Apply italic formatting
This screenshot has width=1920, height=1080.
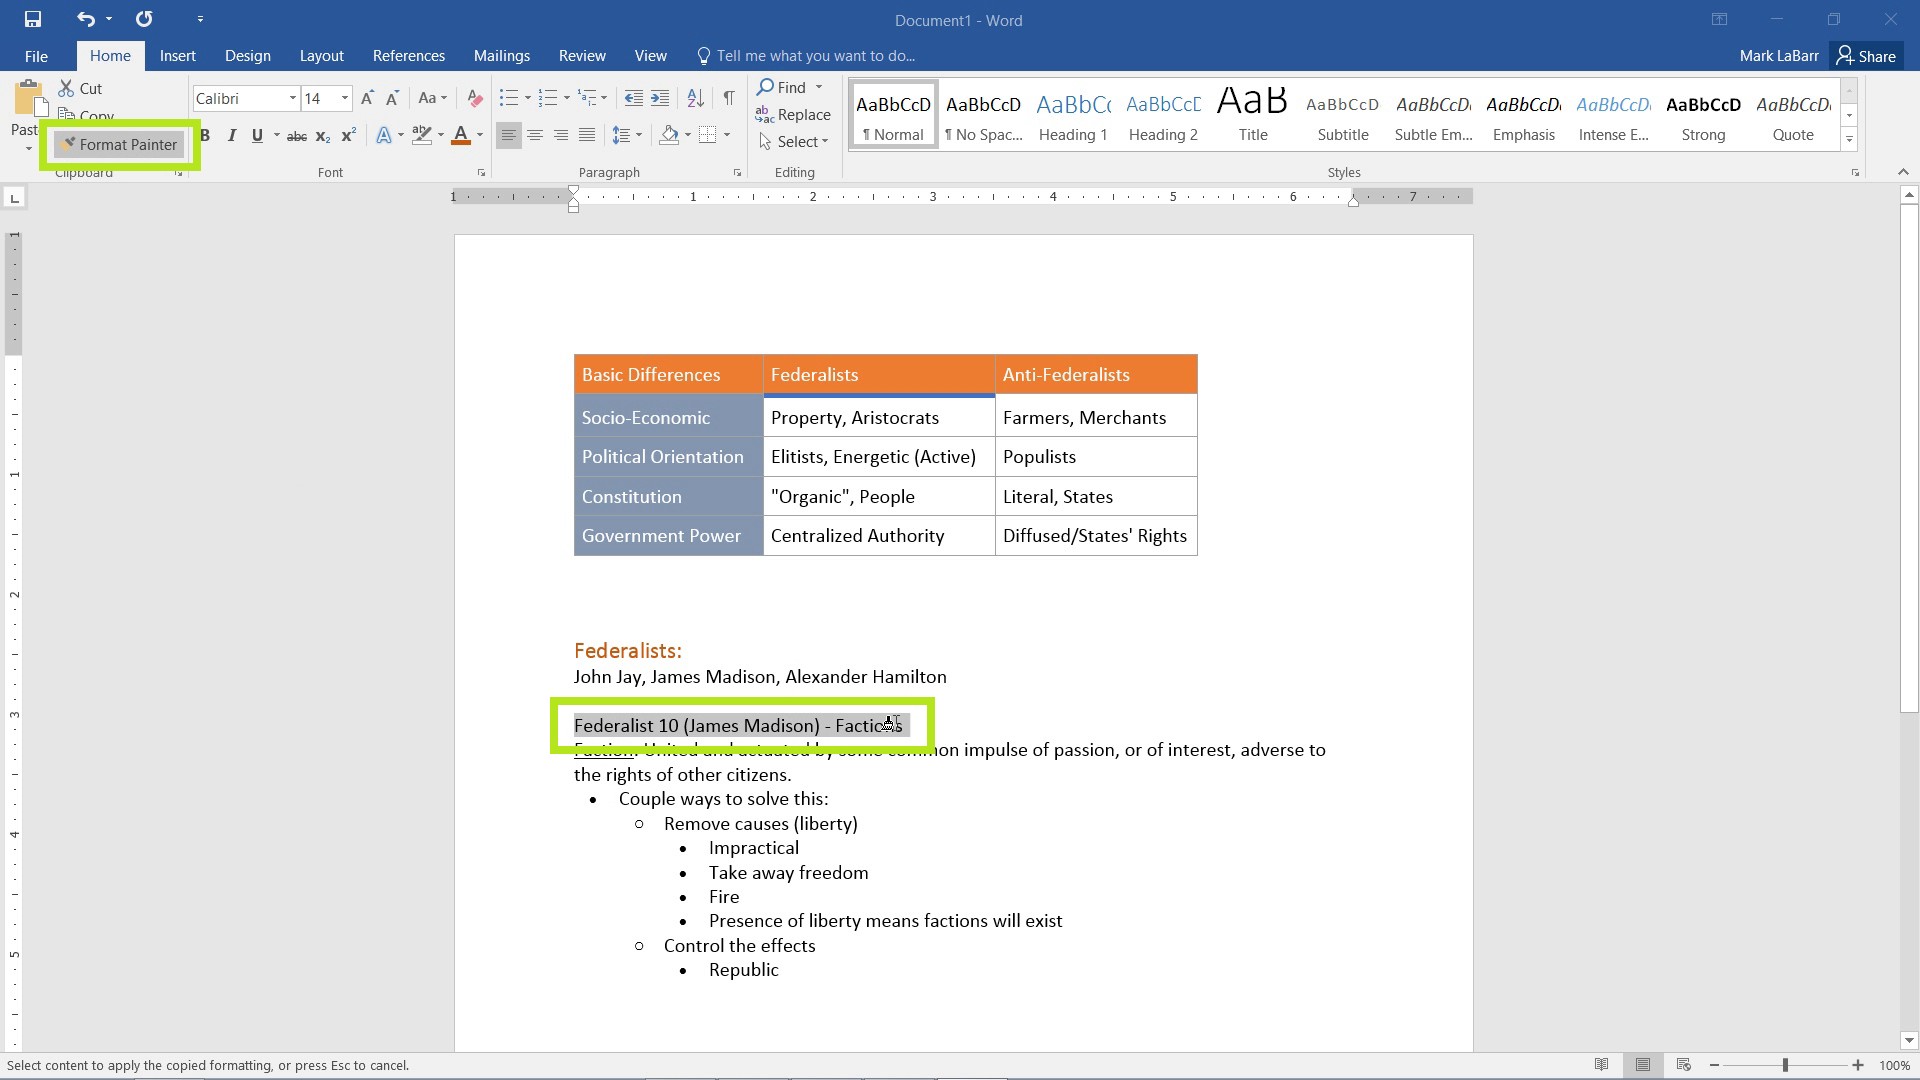point(231,135)
